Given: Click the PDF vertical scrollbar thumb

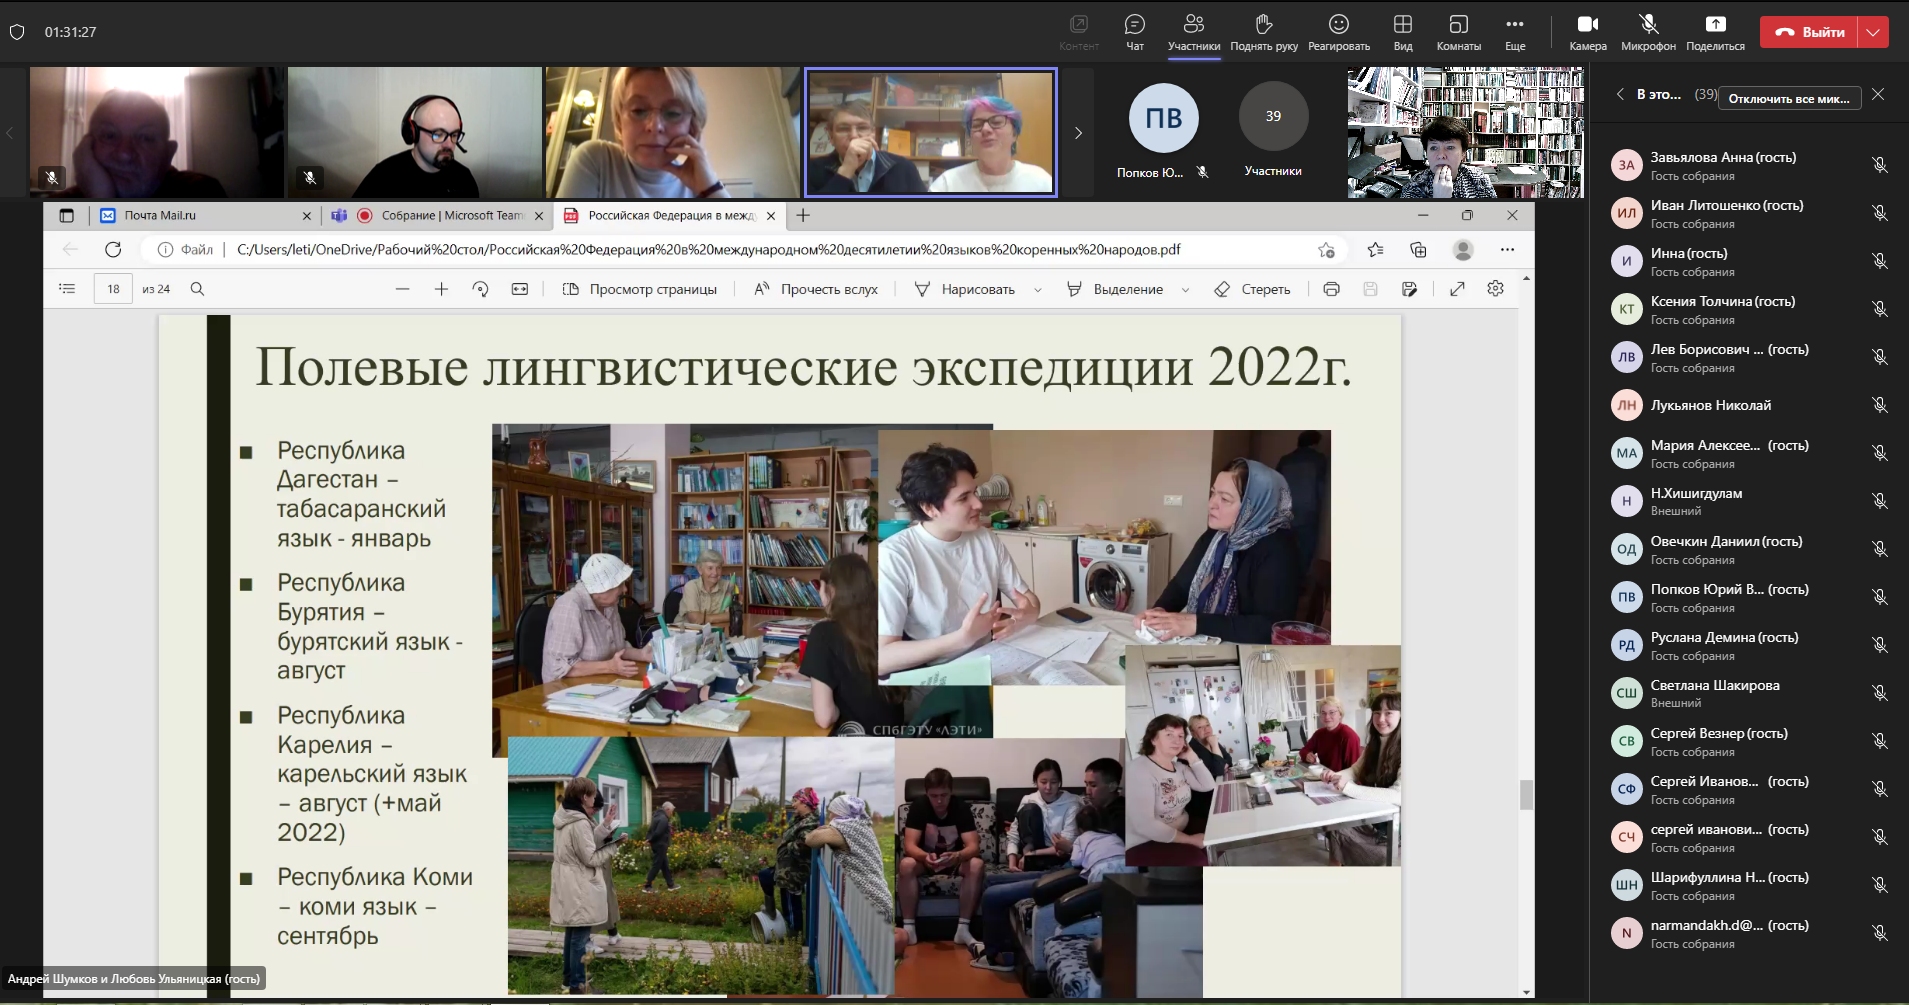Looking at the screenshot, I should coord(1526,795).
